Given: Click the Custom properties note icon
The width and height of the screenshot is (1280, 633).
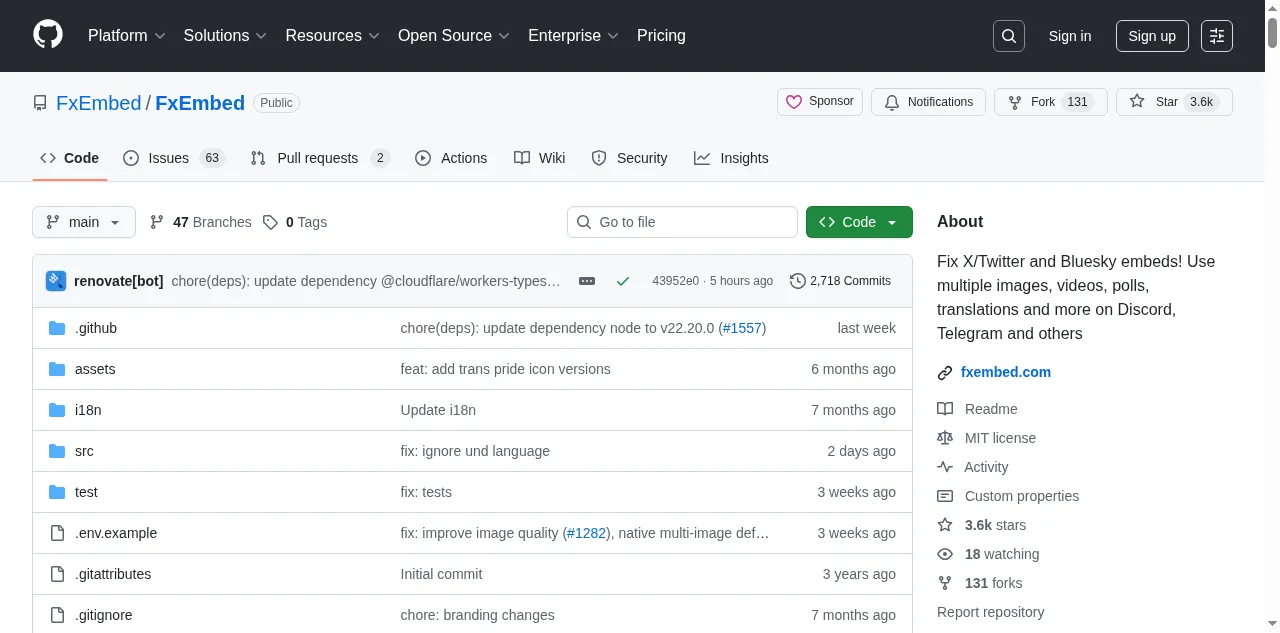Looking at the screenshot, I should tap(945, 496).
